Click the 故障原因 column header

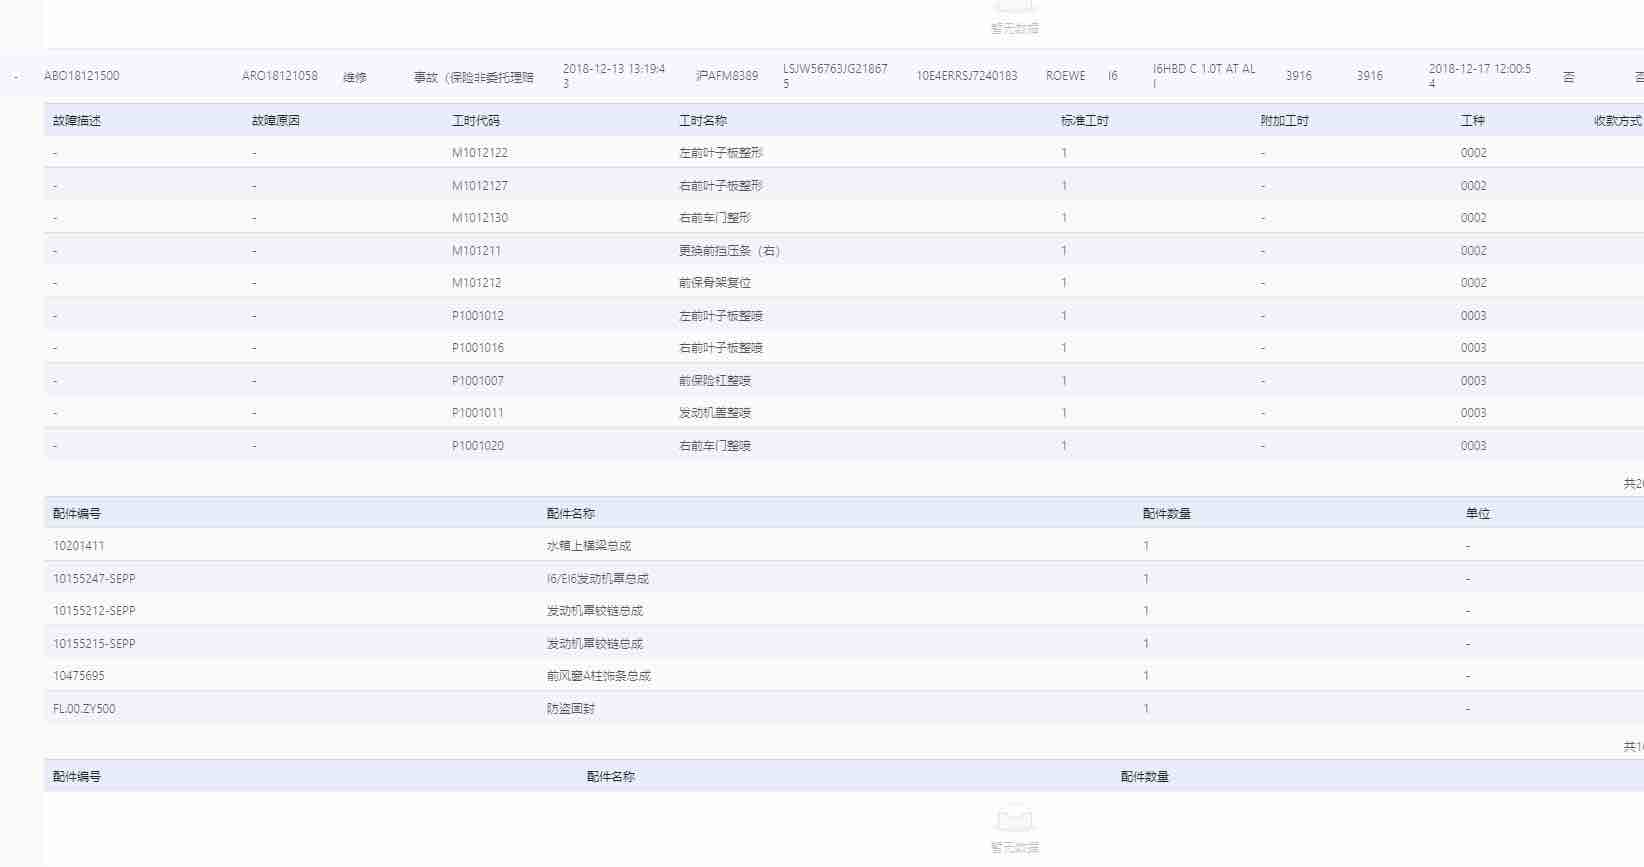[276, 121]
